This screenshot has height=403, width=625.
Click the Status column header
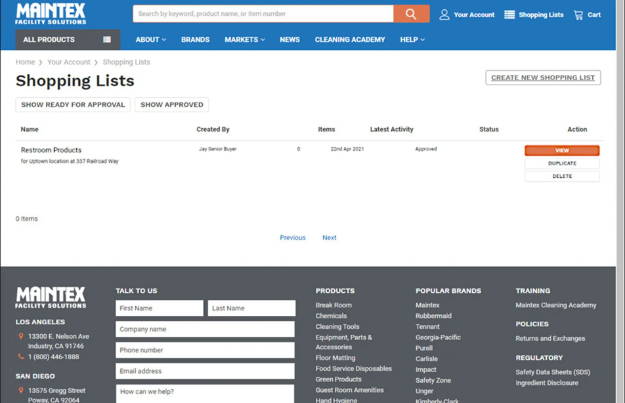[489, 129]
